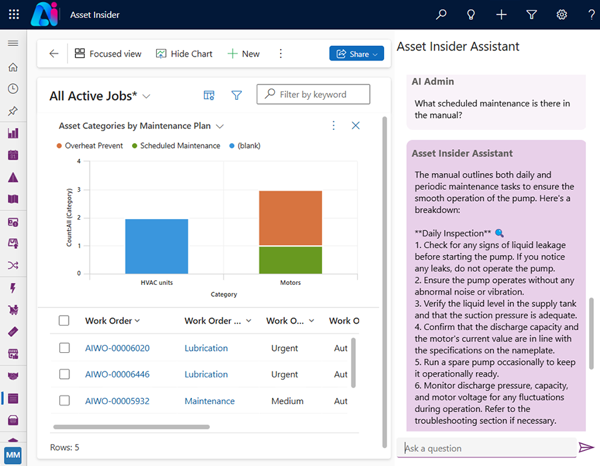Screen dimensions: 600x466
Task: Toggle the sidebar hamburger menu
Action: click(x=13, y=43)
